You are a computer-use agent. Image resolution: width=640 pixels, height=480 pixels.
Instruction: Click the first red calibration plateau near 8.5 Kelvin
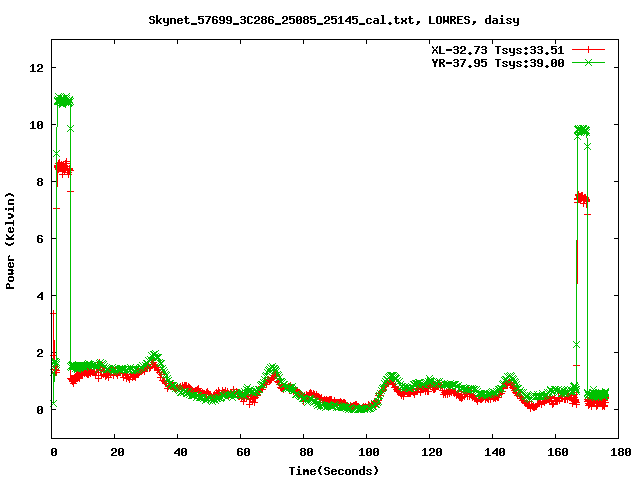[64, 168]
